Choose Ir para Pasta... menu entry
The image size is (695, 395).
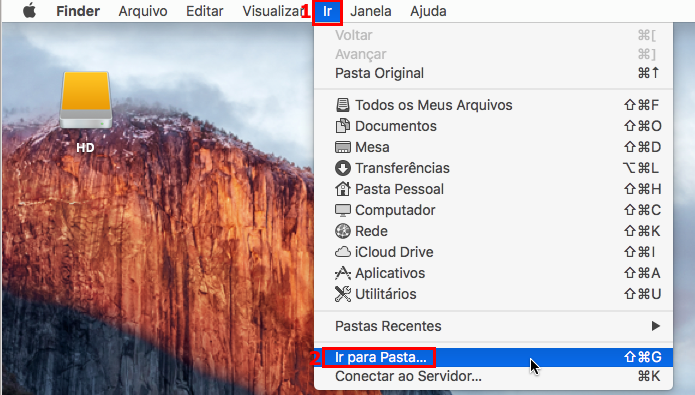coord(493,357)
